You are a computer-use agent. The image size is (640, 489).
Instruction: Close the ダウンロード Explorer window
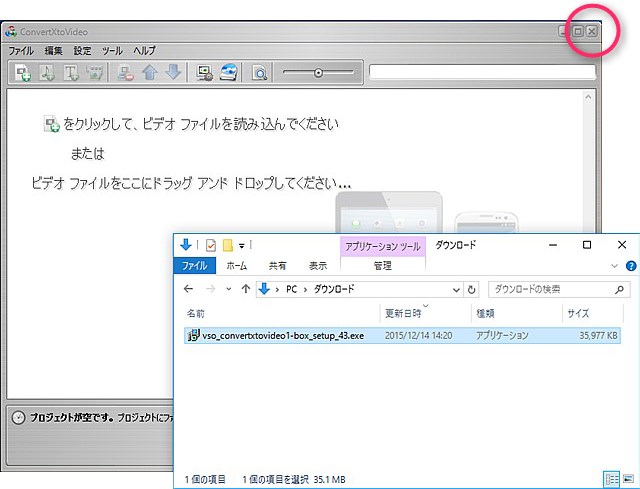point(622,244)
